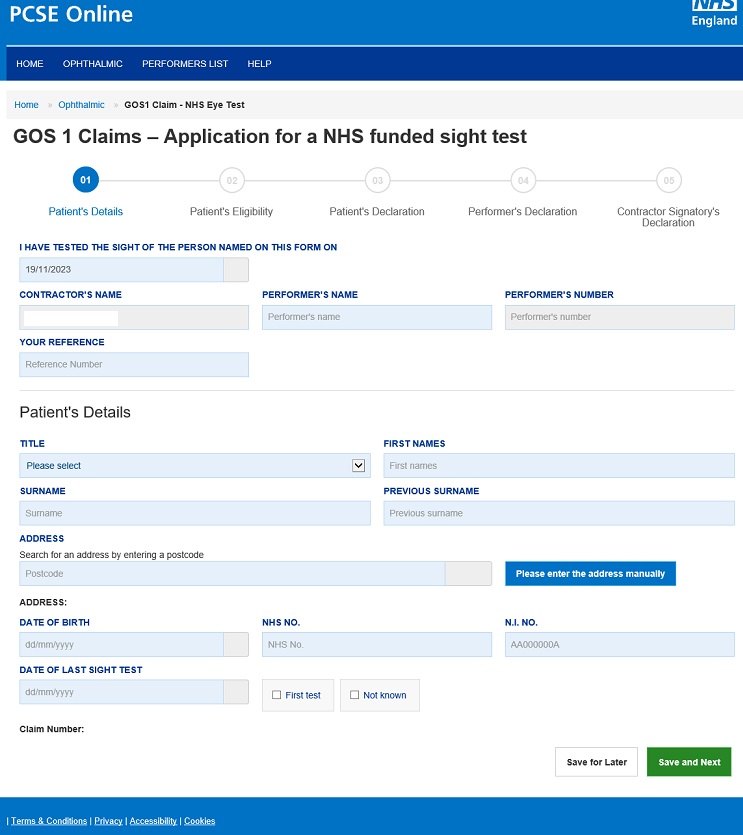Select step 05 Contractor Signatory's Declaration circle
The width and height of the screenshot is (743, 835).
(x=668, y=180)
